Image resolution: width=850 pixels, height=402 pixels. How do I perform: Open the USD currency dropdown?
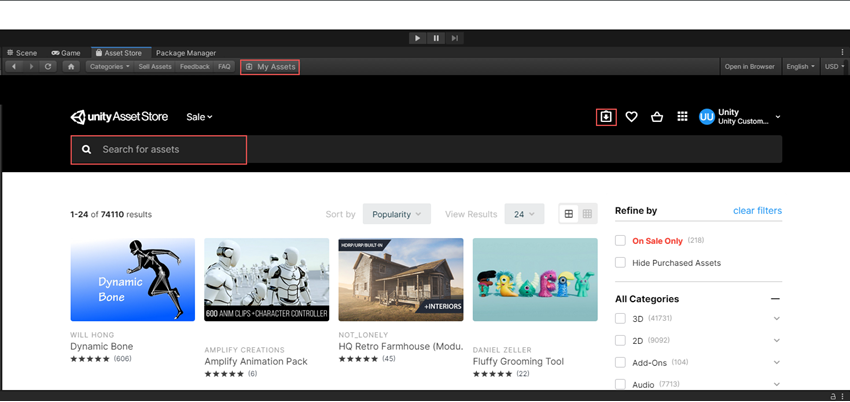tap(834, 67)
